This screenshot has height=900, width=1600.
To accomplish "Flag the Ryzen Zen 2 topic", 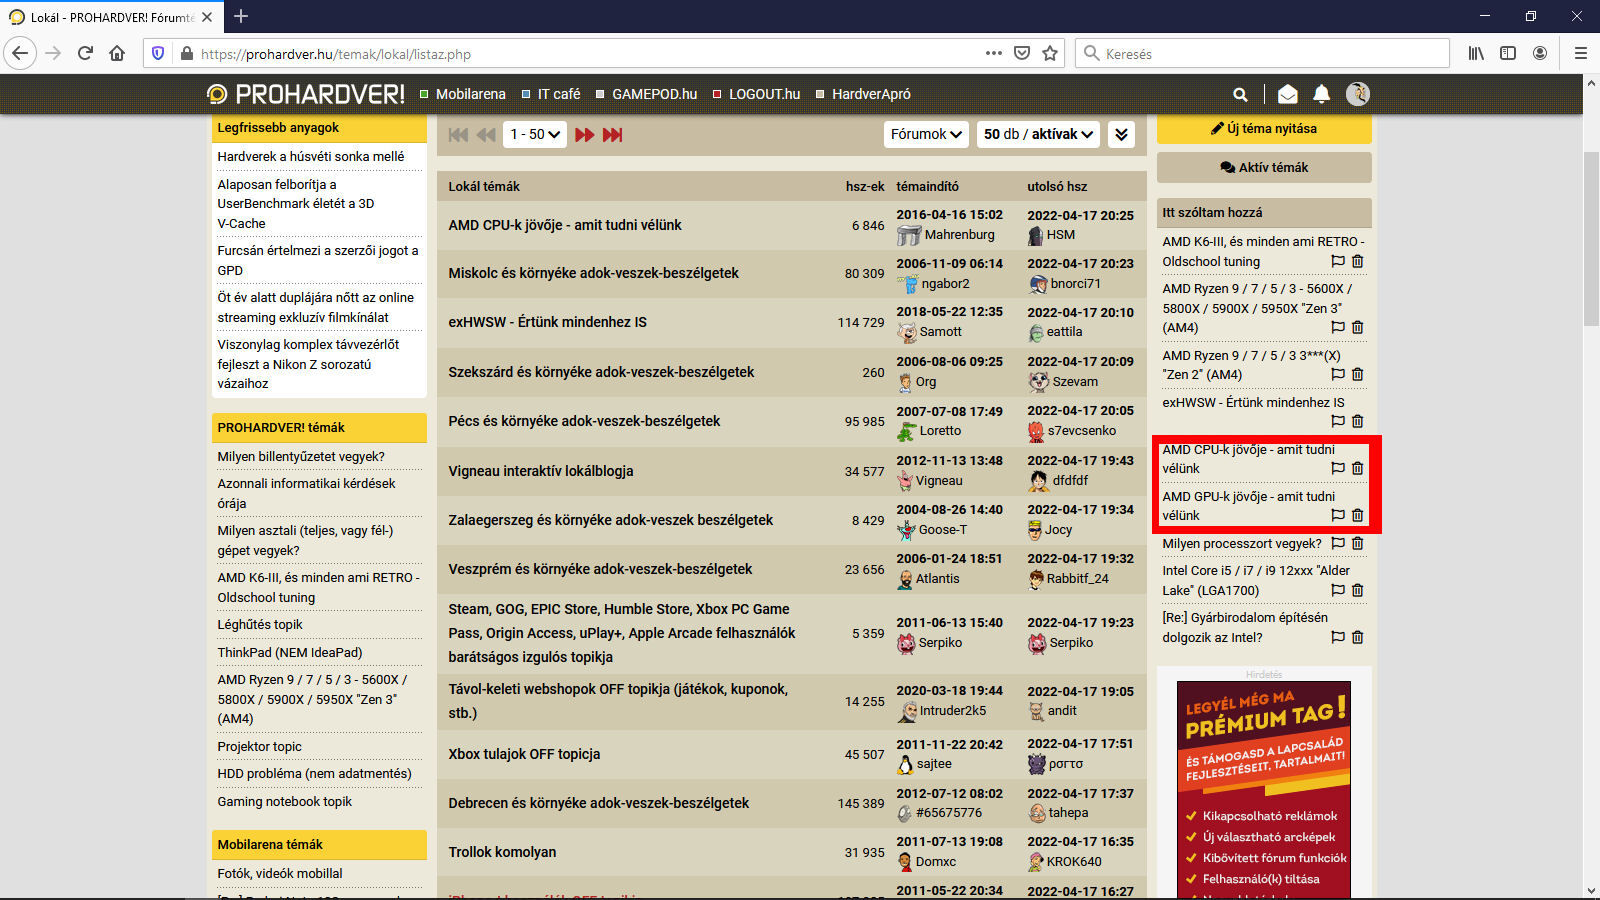I will point(1338,374).
